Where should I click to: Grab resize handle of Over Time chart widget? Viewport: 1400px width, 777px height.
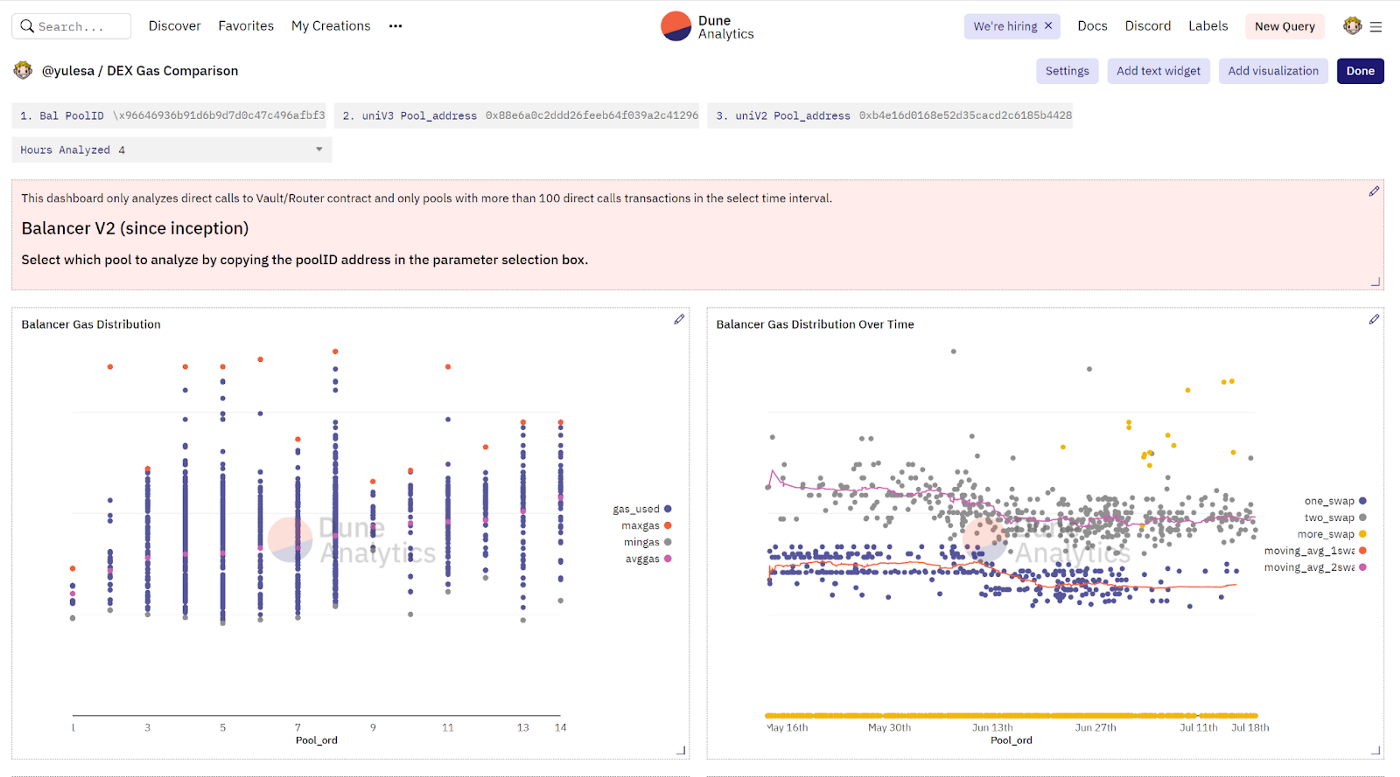1376,751
